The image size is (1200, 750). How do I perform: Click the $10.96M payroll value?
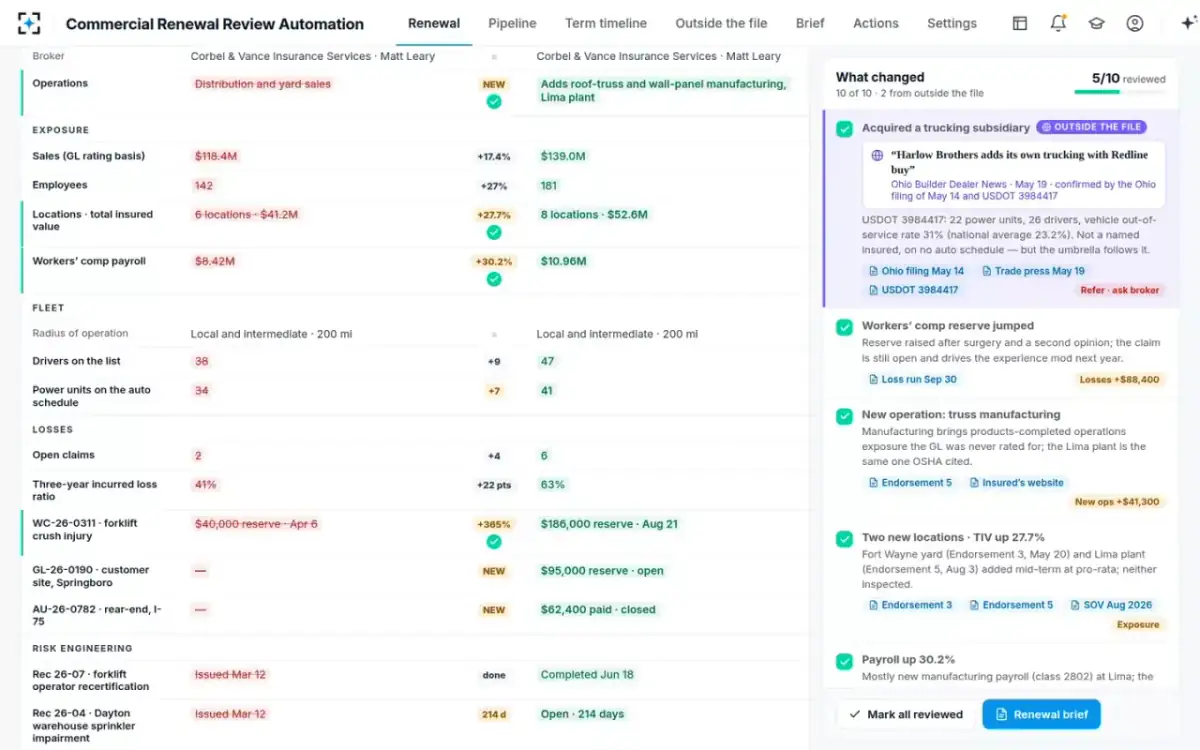(565, 261)
